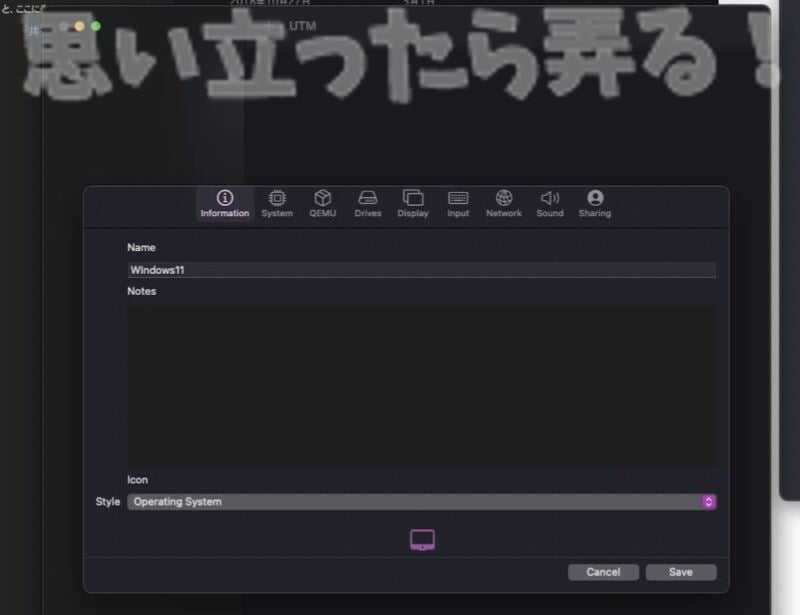This screenshot has width=800, height=615.
Task: Open the Sharing settings tab
Action: (x=594, y=204)
